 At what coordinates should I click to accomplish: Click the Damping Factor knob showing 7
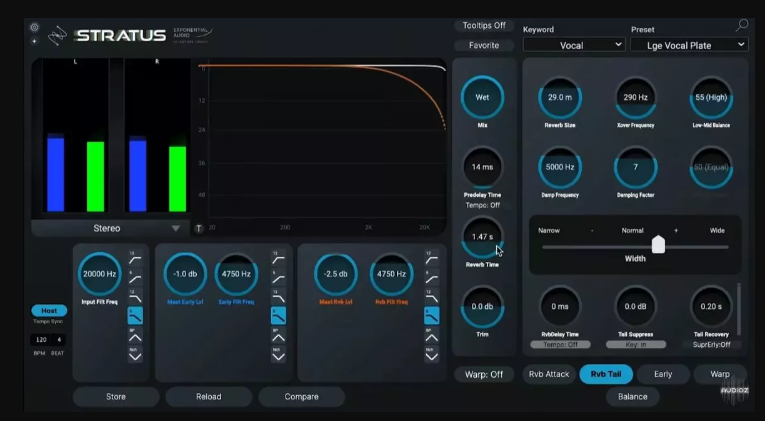pyautogui.click(x=636, y=167)
